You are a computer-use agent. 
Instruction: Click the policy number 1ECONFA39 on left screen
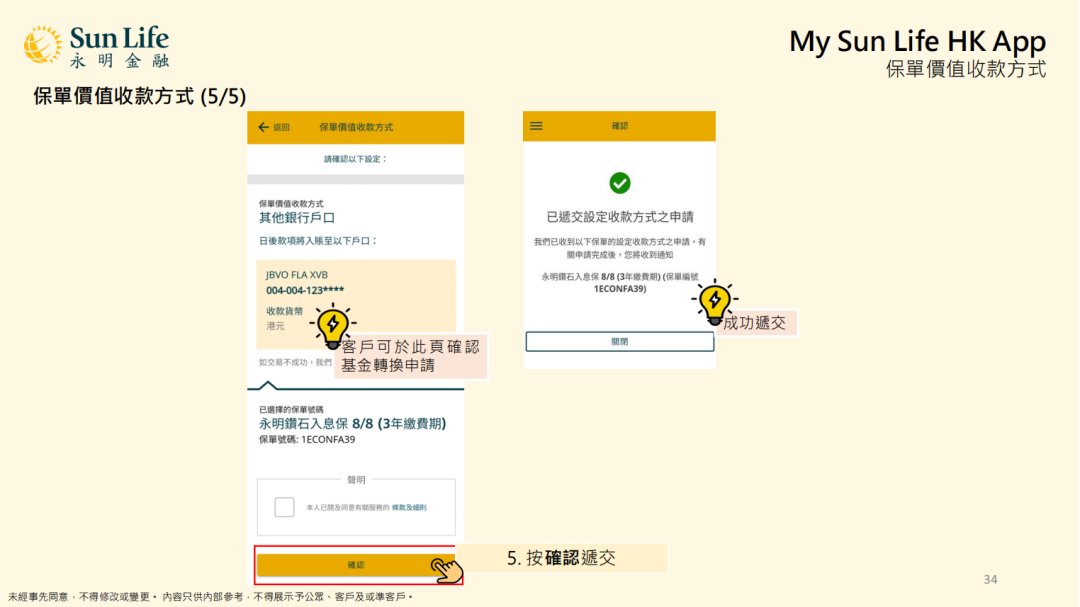[328, 440]
